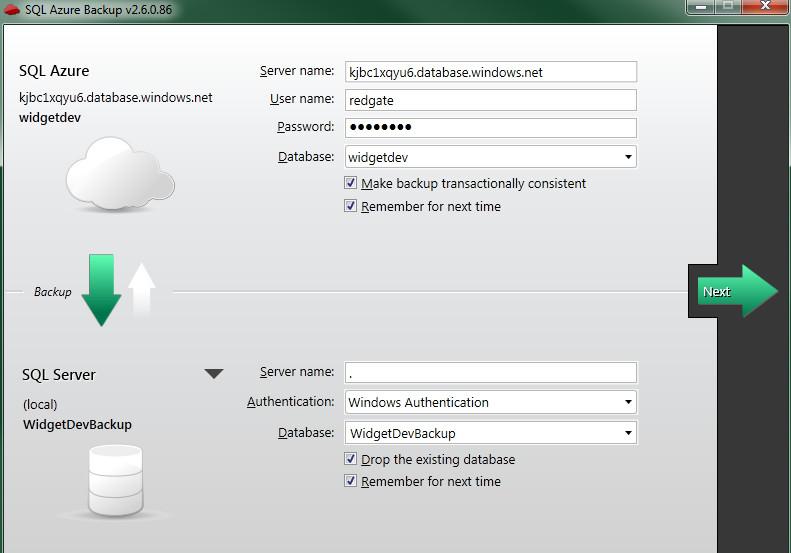791x553 pixels.
Task: Click the User name: field label
Action: pyautogui.click(x=302, y=99)
